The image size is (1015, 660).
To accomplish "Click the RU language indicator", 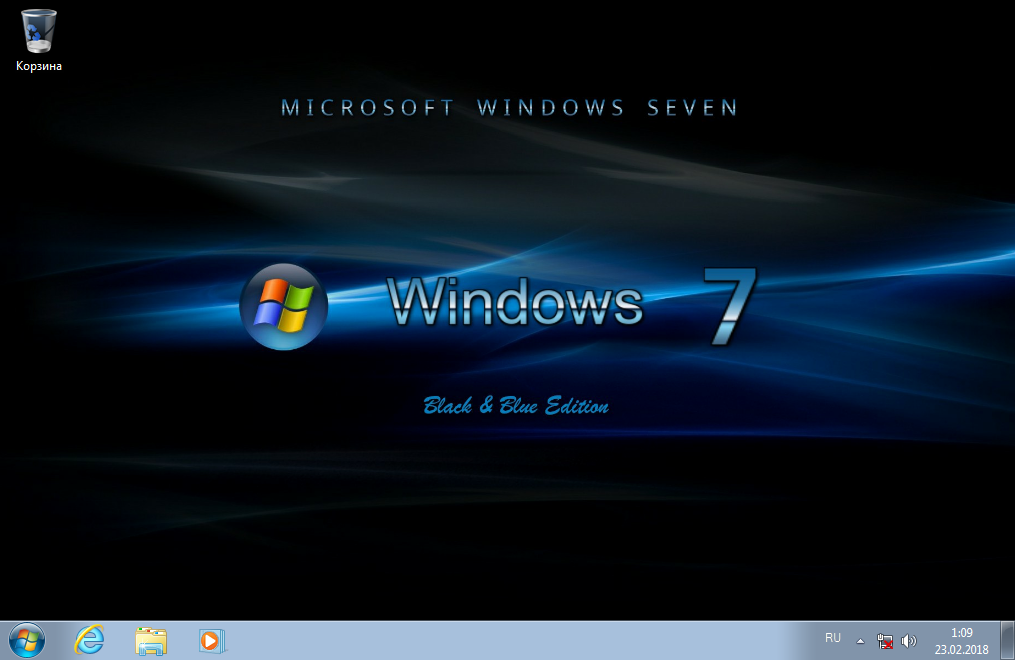I will (x=832, y=638).
